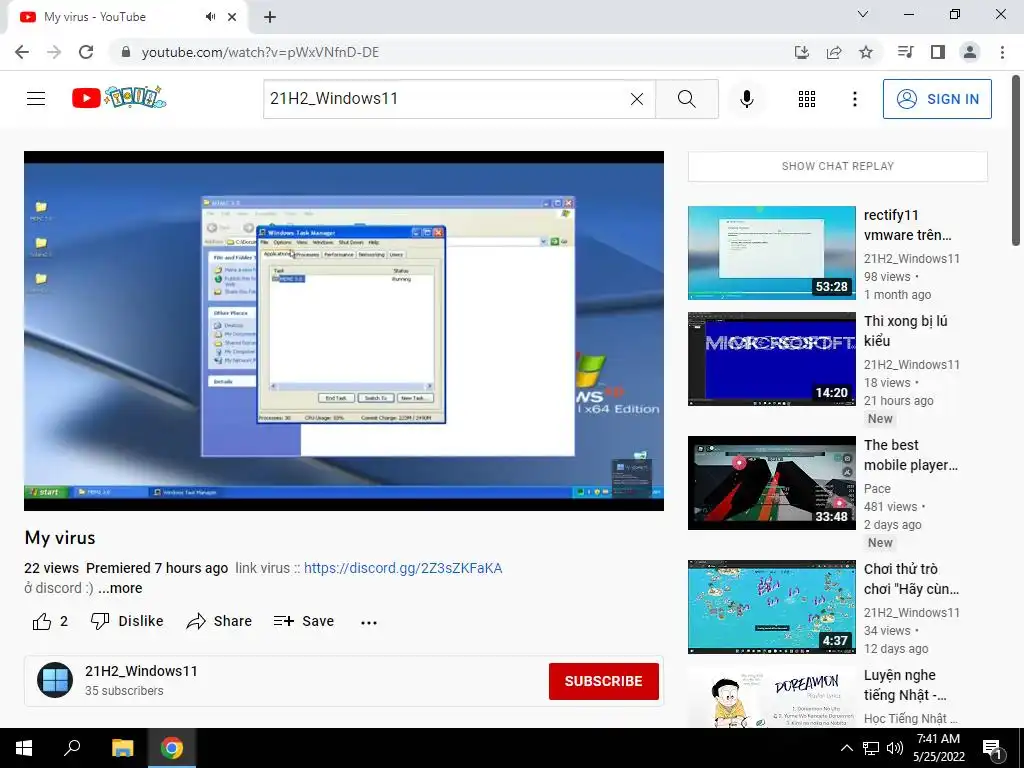Open volume control in system tray
Image resolution: width=1024 pixels, height=768 pixels.
pos(895,748)
